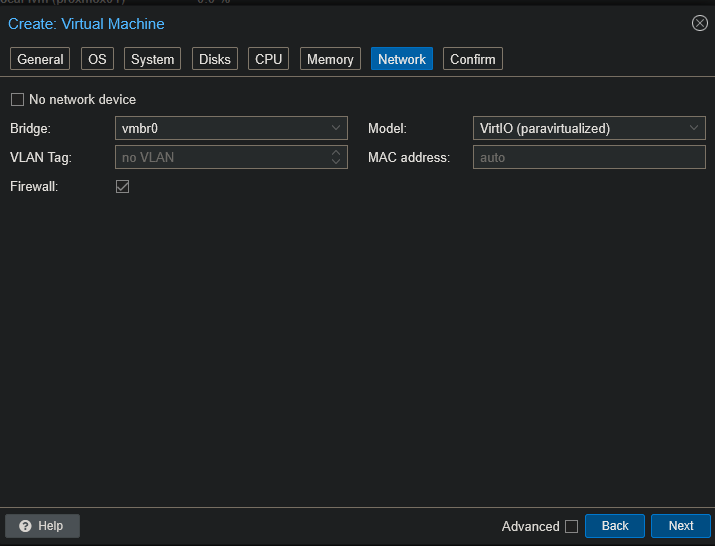Image resolution: width=715 pixels, height=546 pixels.
Task: Go to the System tab
Action: click(x=152, y=59)
